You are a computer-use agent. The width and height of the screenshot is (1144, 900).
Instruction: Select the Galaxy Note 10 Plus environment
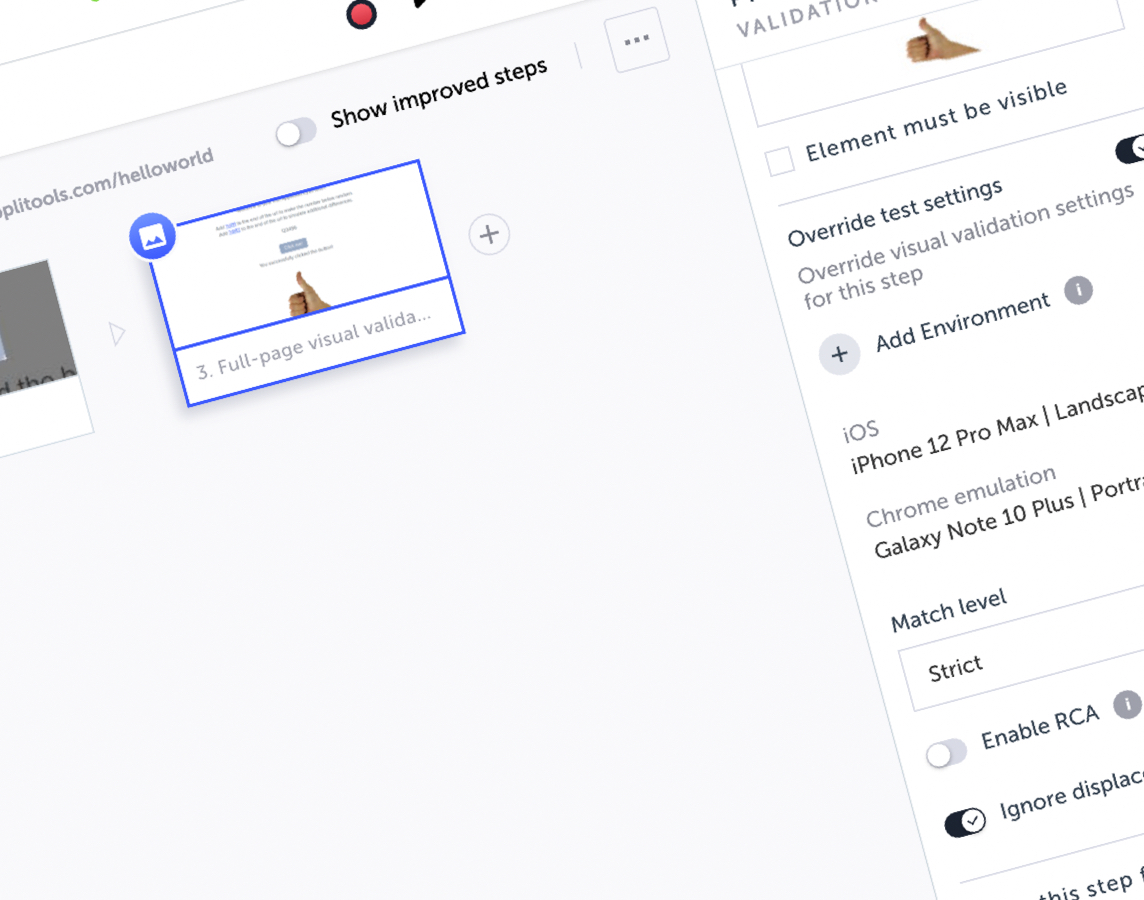(x=1010, y=516)
